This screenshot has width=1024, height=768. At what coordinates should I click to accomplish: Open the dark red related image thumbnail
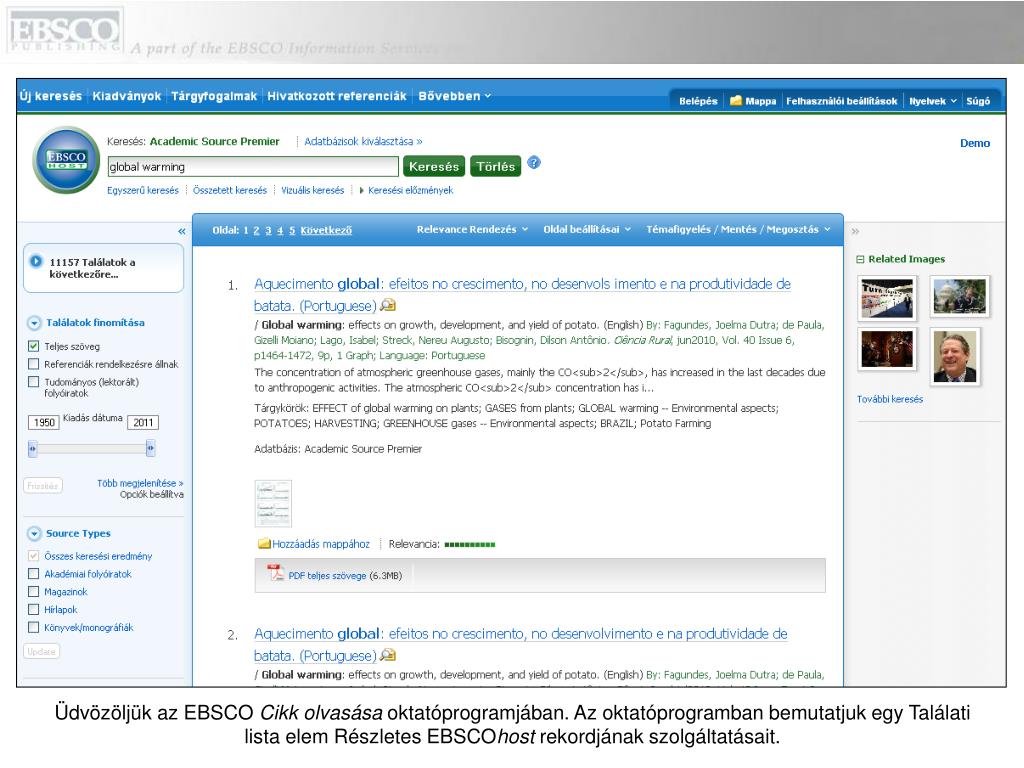click(887, 349)
